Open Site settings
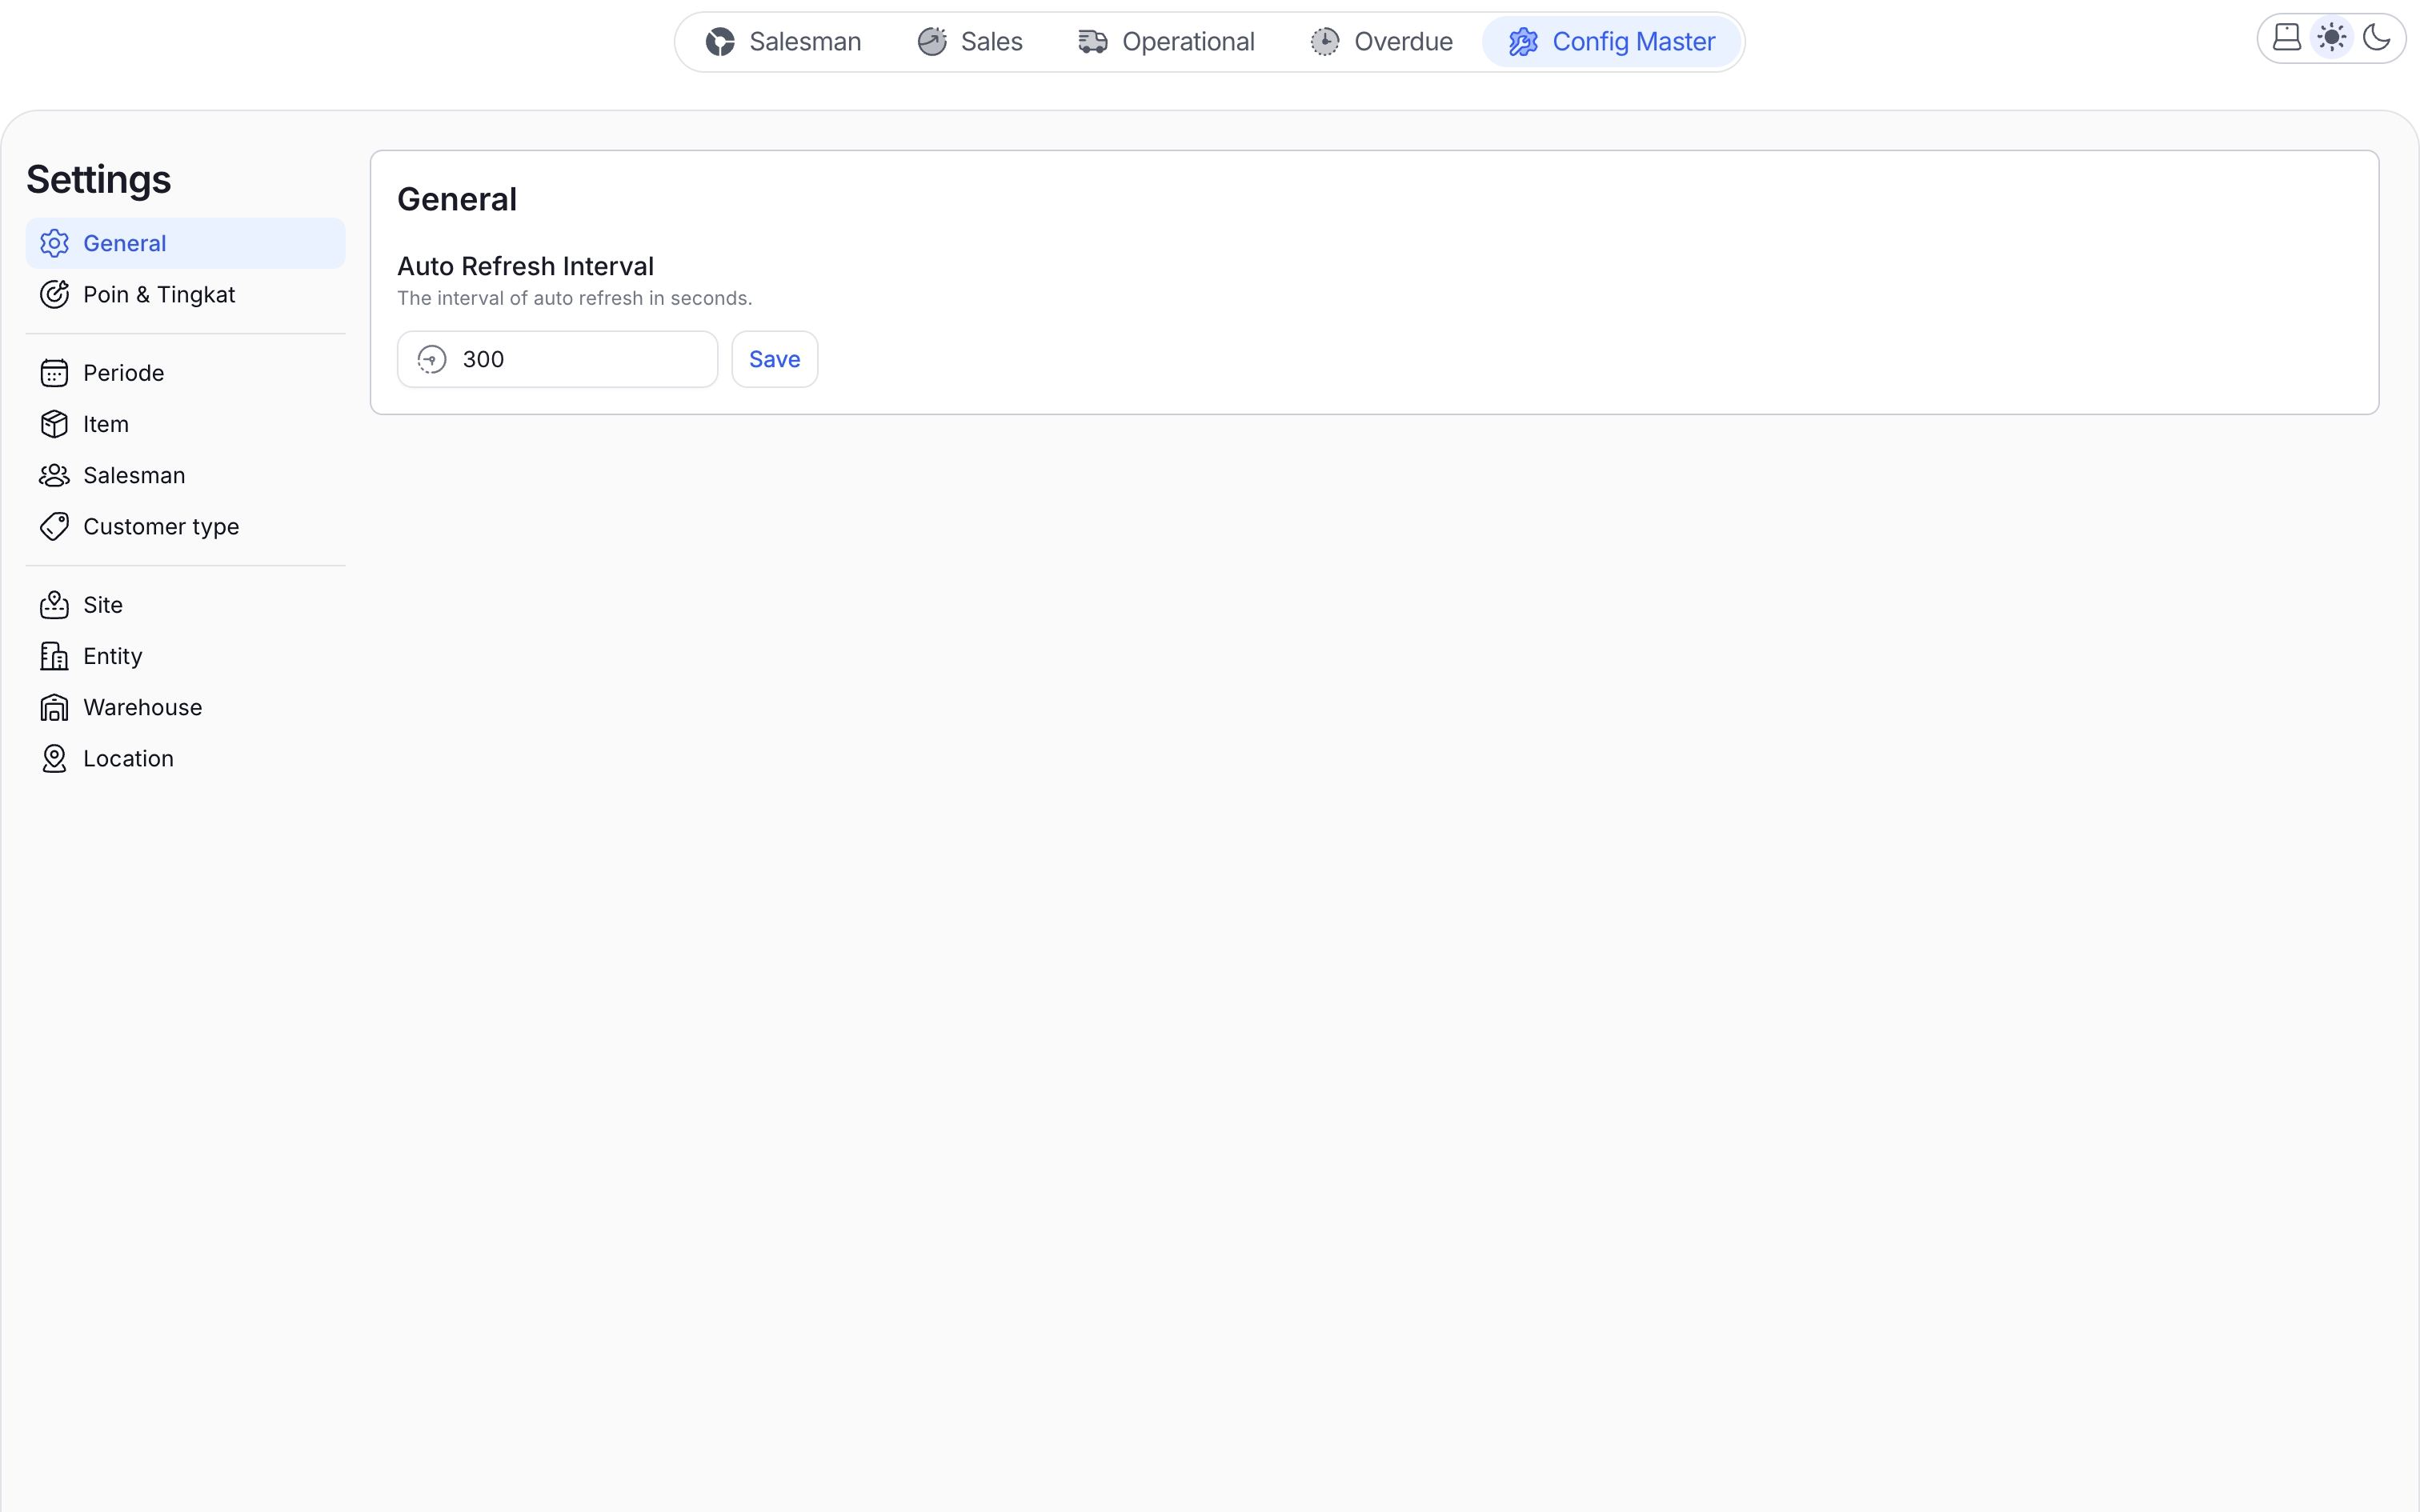2420x1512 pixels. click(186, 605)
